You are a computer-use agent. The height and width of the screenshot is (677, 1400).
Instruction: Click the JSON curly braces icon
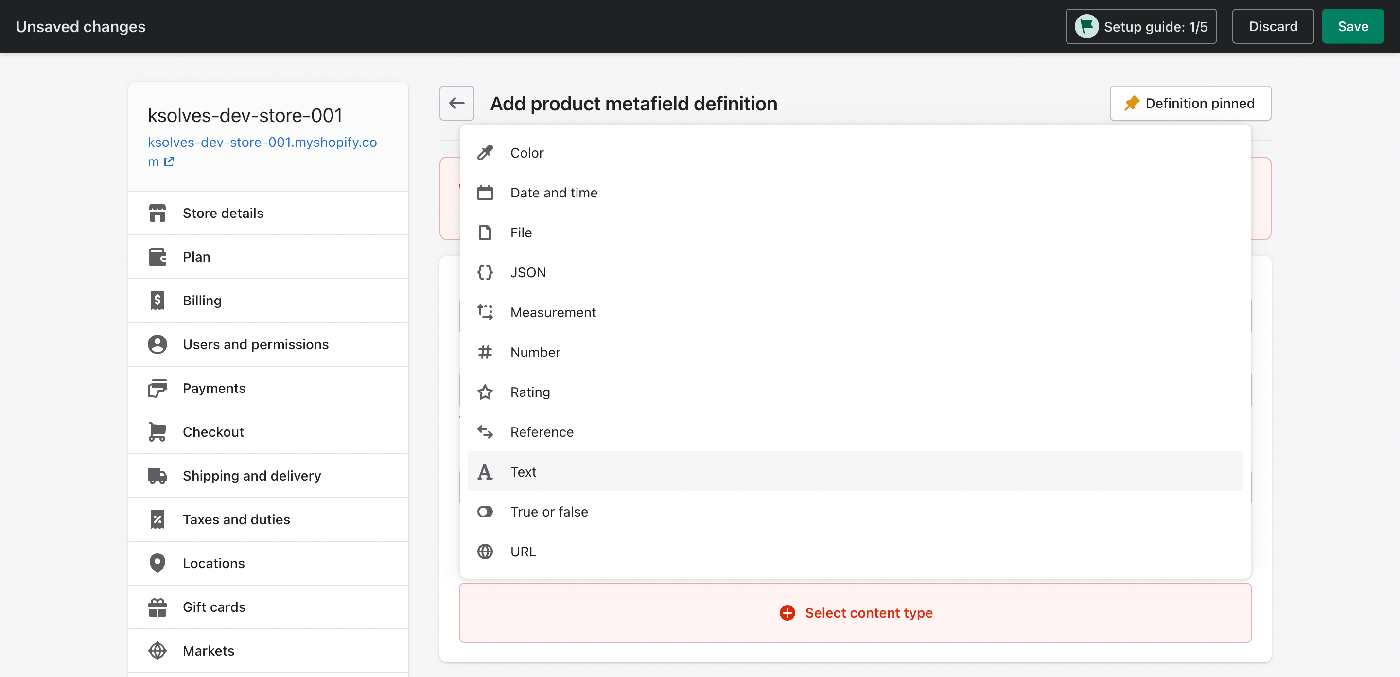[x=485, y=273]
